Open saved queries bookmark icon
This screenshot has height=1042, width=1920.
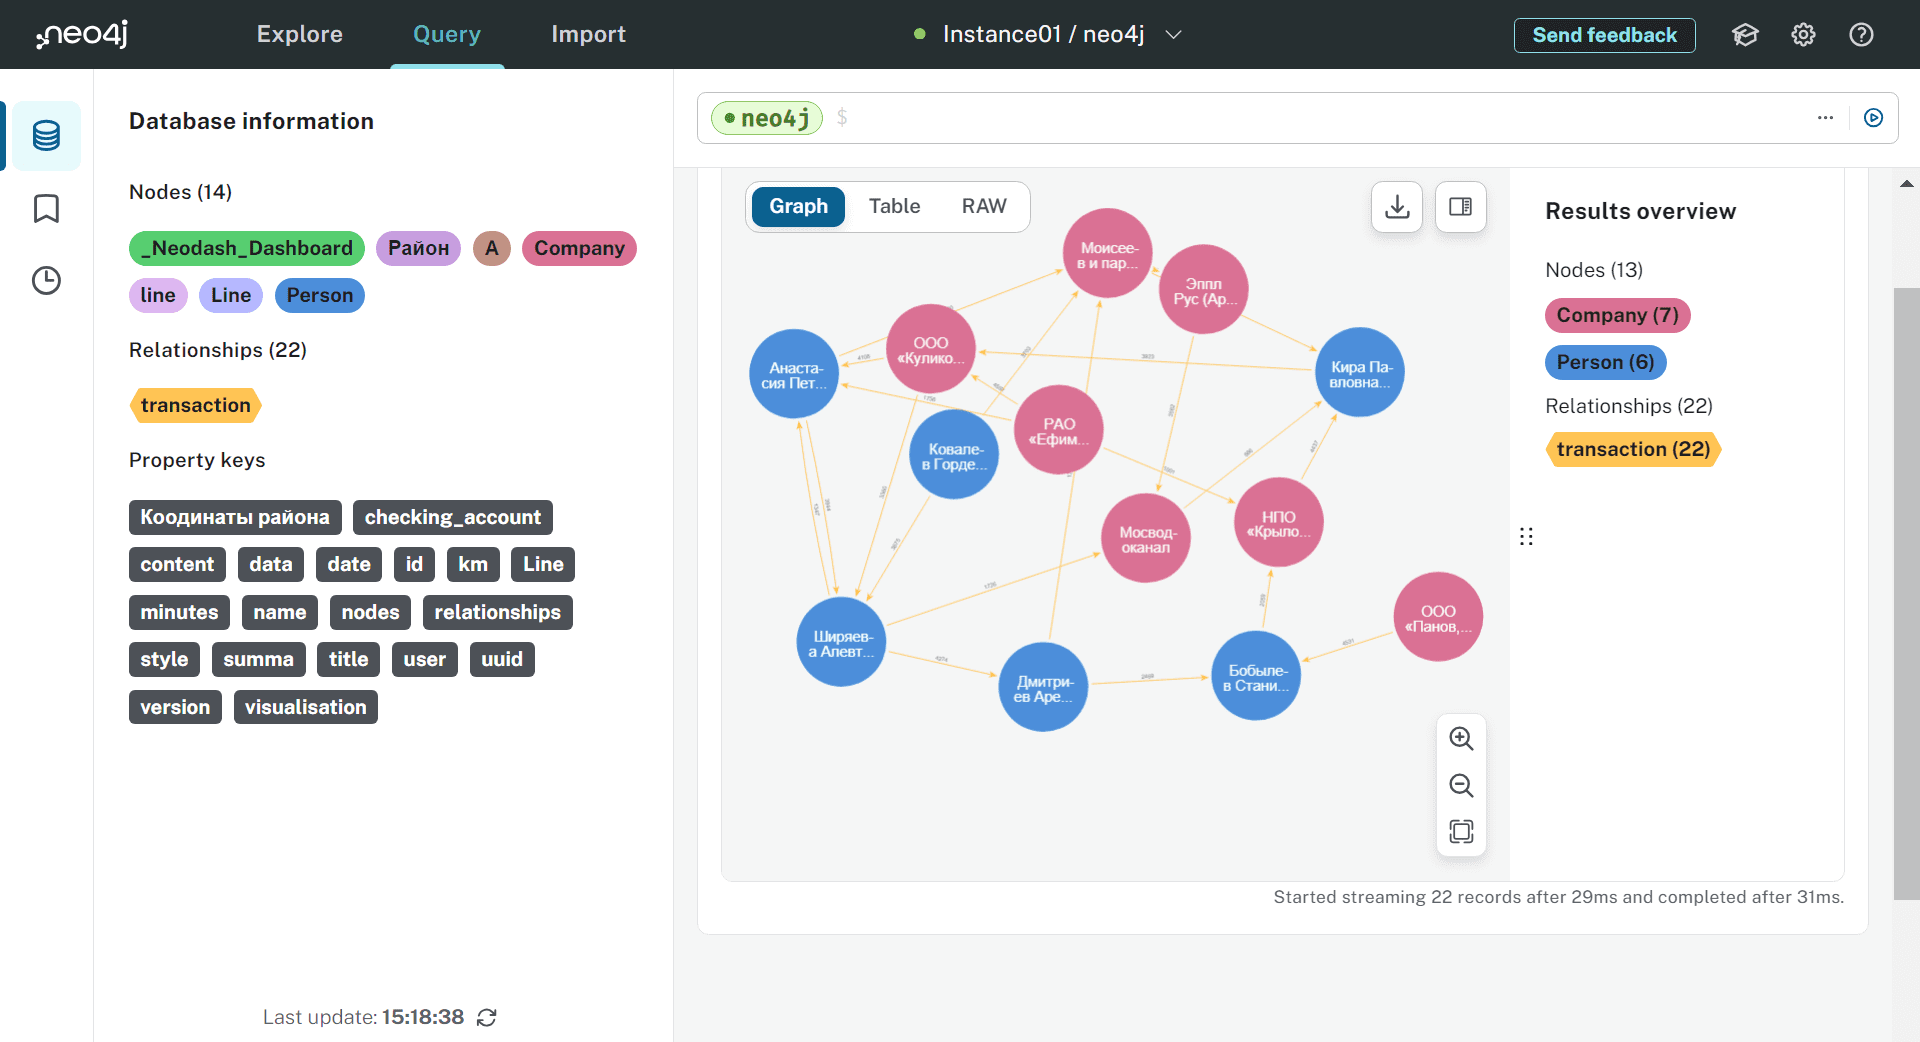click(x=46, y=209)
